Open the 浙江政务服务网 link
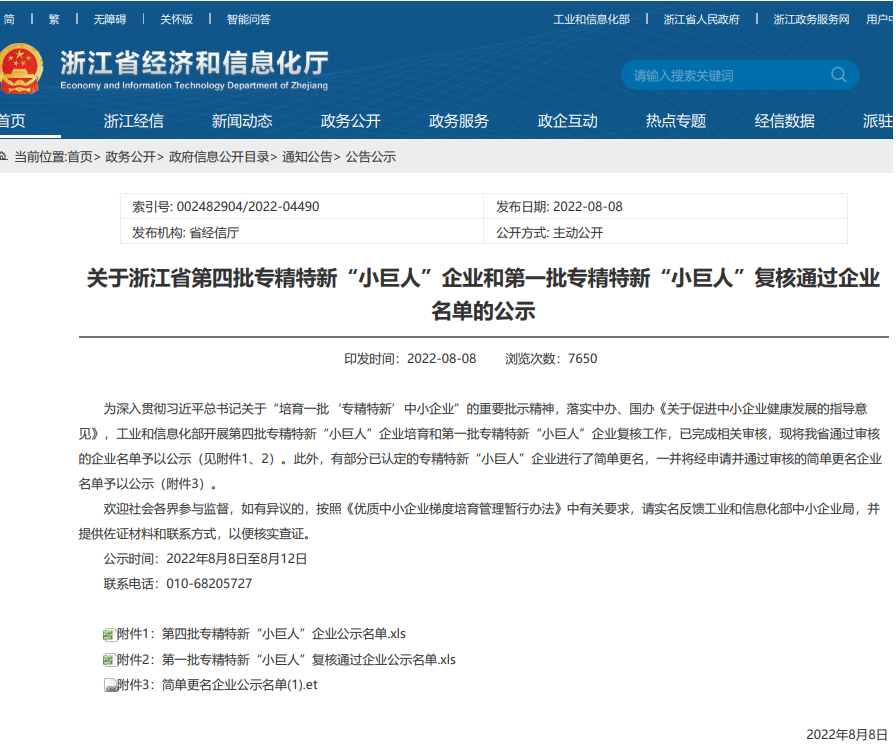This screenshot has width=896, height=755. coord(811,19)
